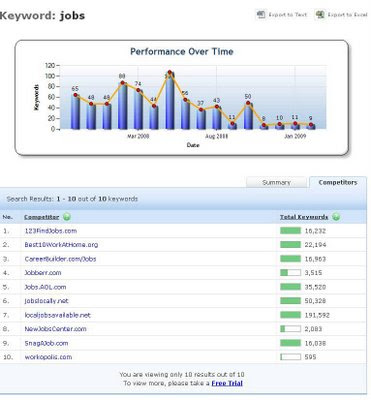
Task: Click the Free Trial link
Action: (227, 383)
